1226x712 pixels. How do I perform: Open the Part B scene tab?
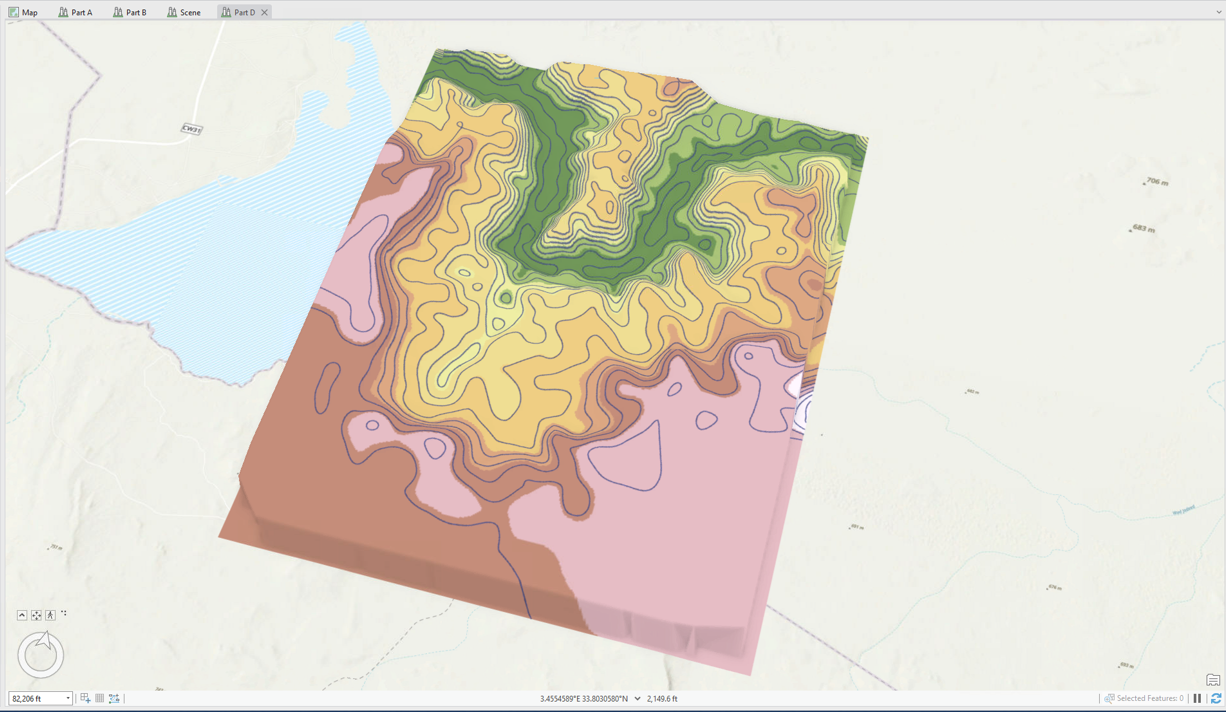click(130, 12)
